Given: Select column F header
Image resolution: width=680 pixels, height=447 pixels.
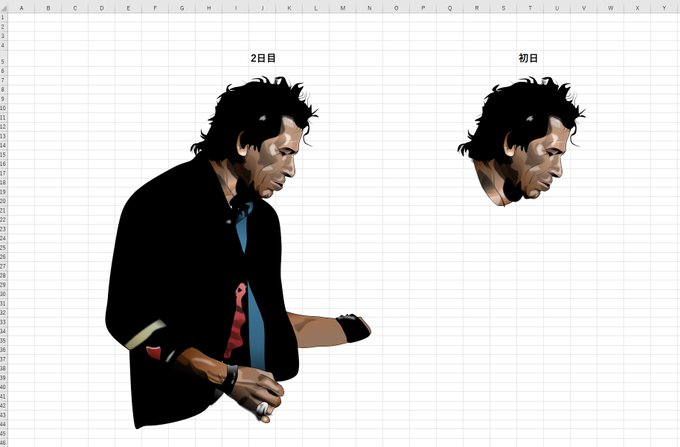Looking at the screenshot, I should point(155,8).
